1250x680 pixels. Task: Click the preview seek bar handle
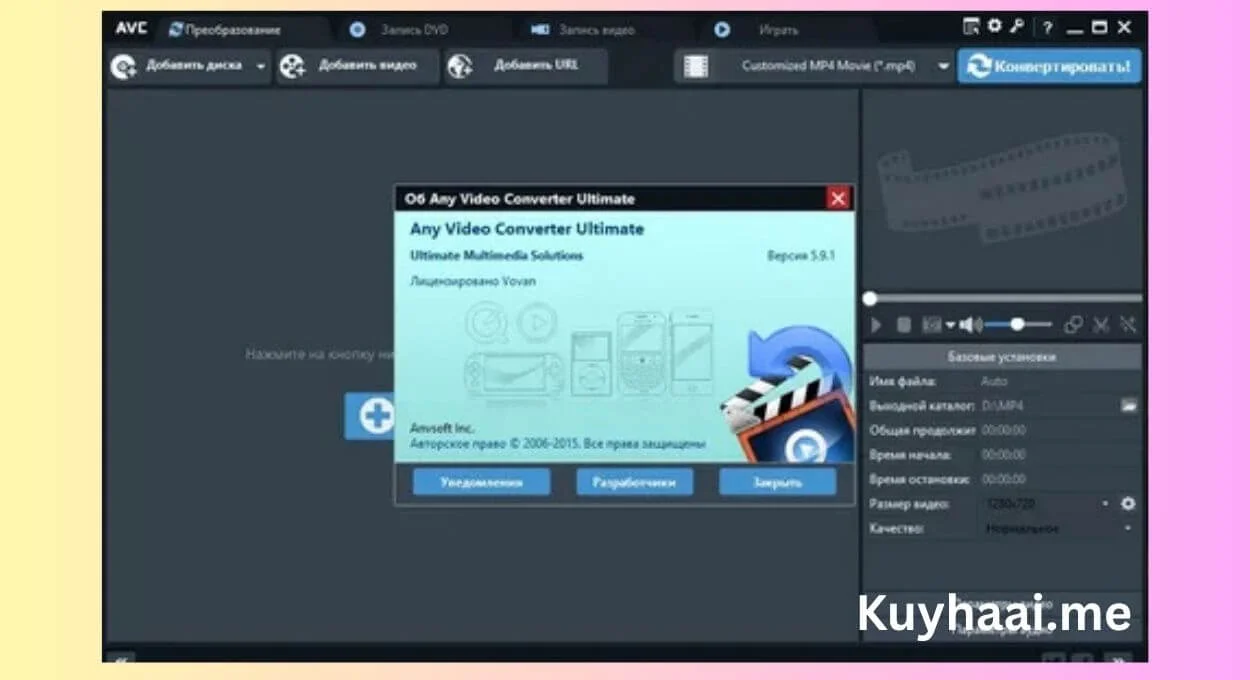(870, 298)
